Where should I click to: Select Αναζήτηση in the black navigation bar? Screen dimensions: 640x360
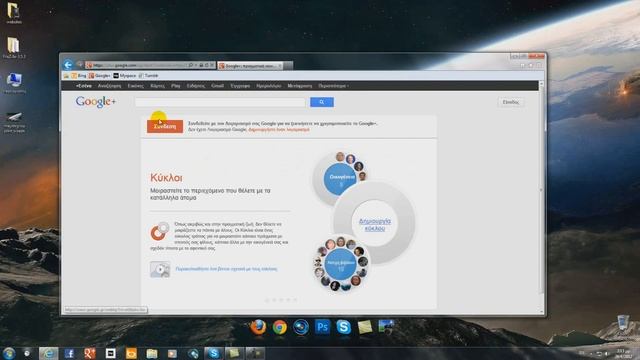pyautogui.click(x=109, y=86)
